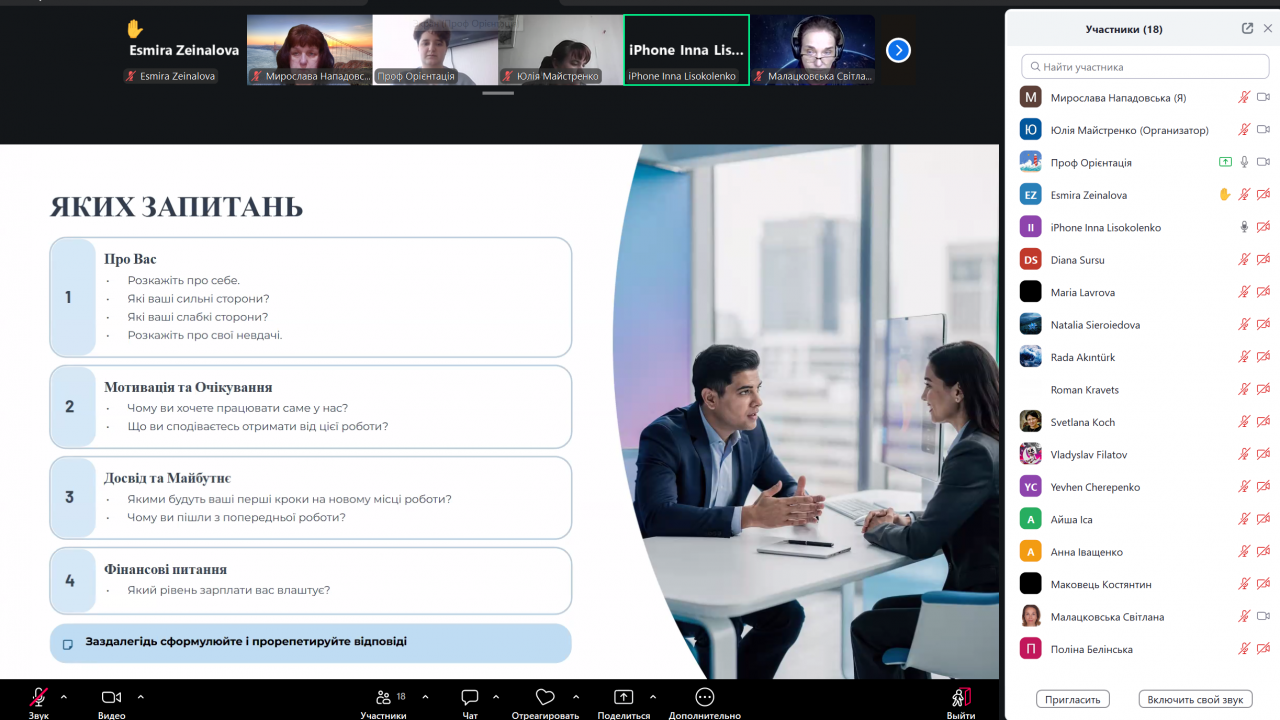Toggle Мирослава Нападовська's muted mic icon
Viewport: 1280px width, 720px height.
1244,98
